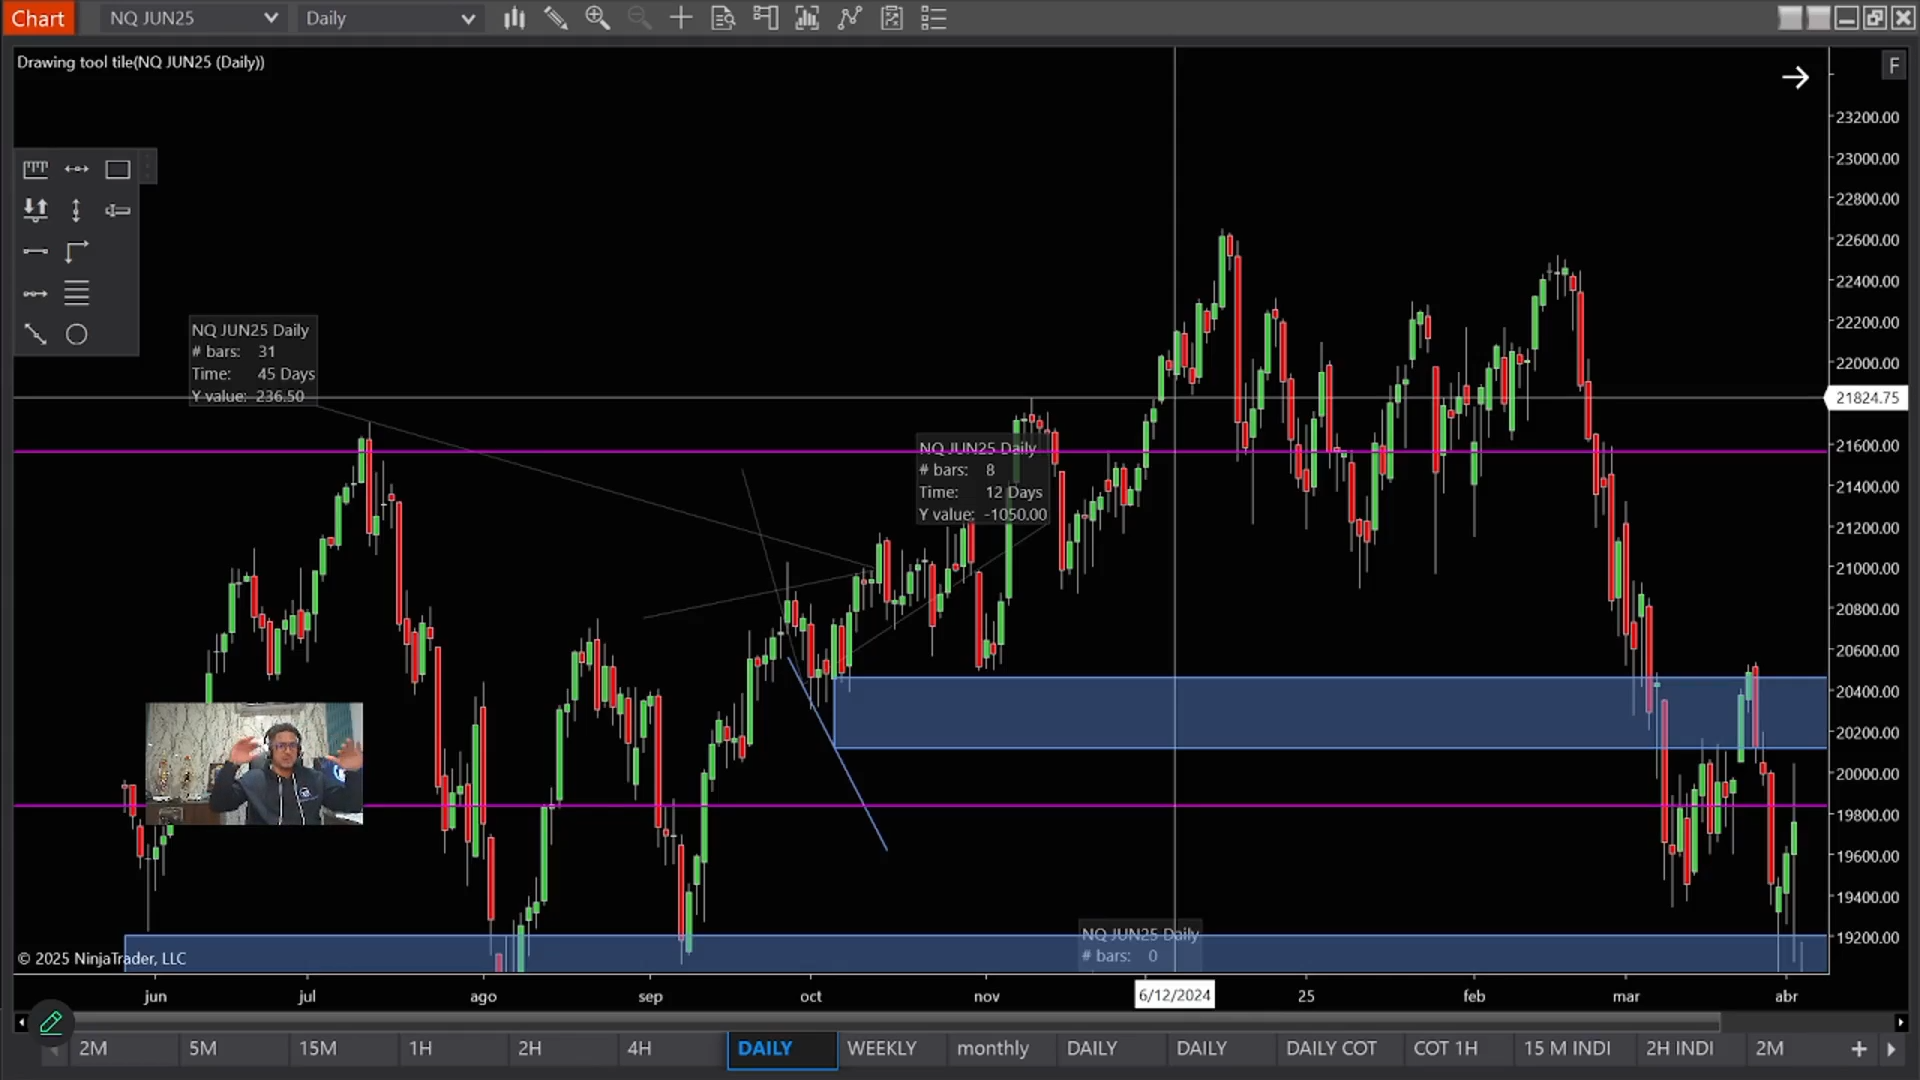
Task: Click the green pencil icon at bottom-left
Action: pyautogui.click(x=51, y=1022)
